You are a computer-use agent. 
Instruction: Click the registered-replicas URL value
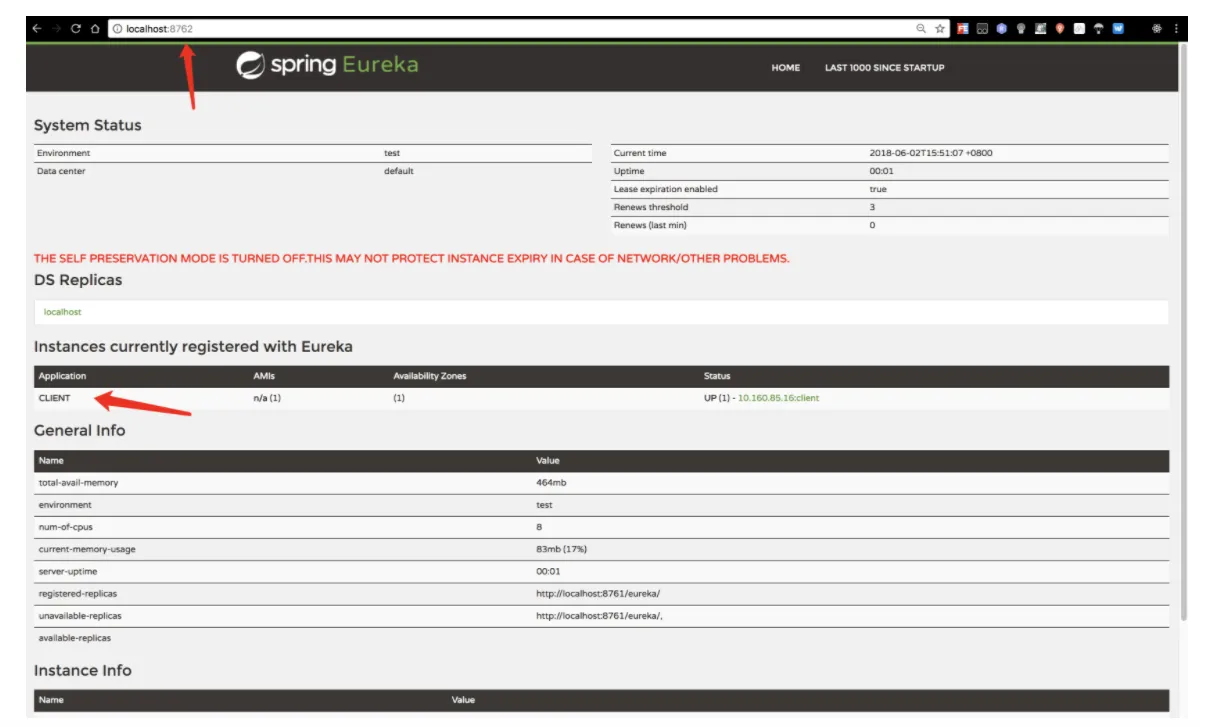point(598,593)
